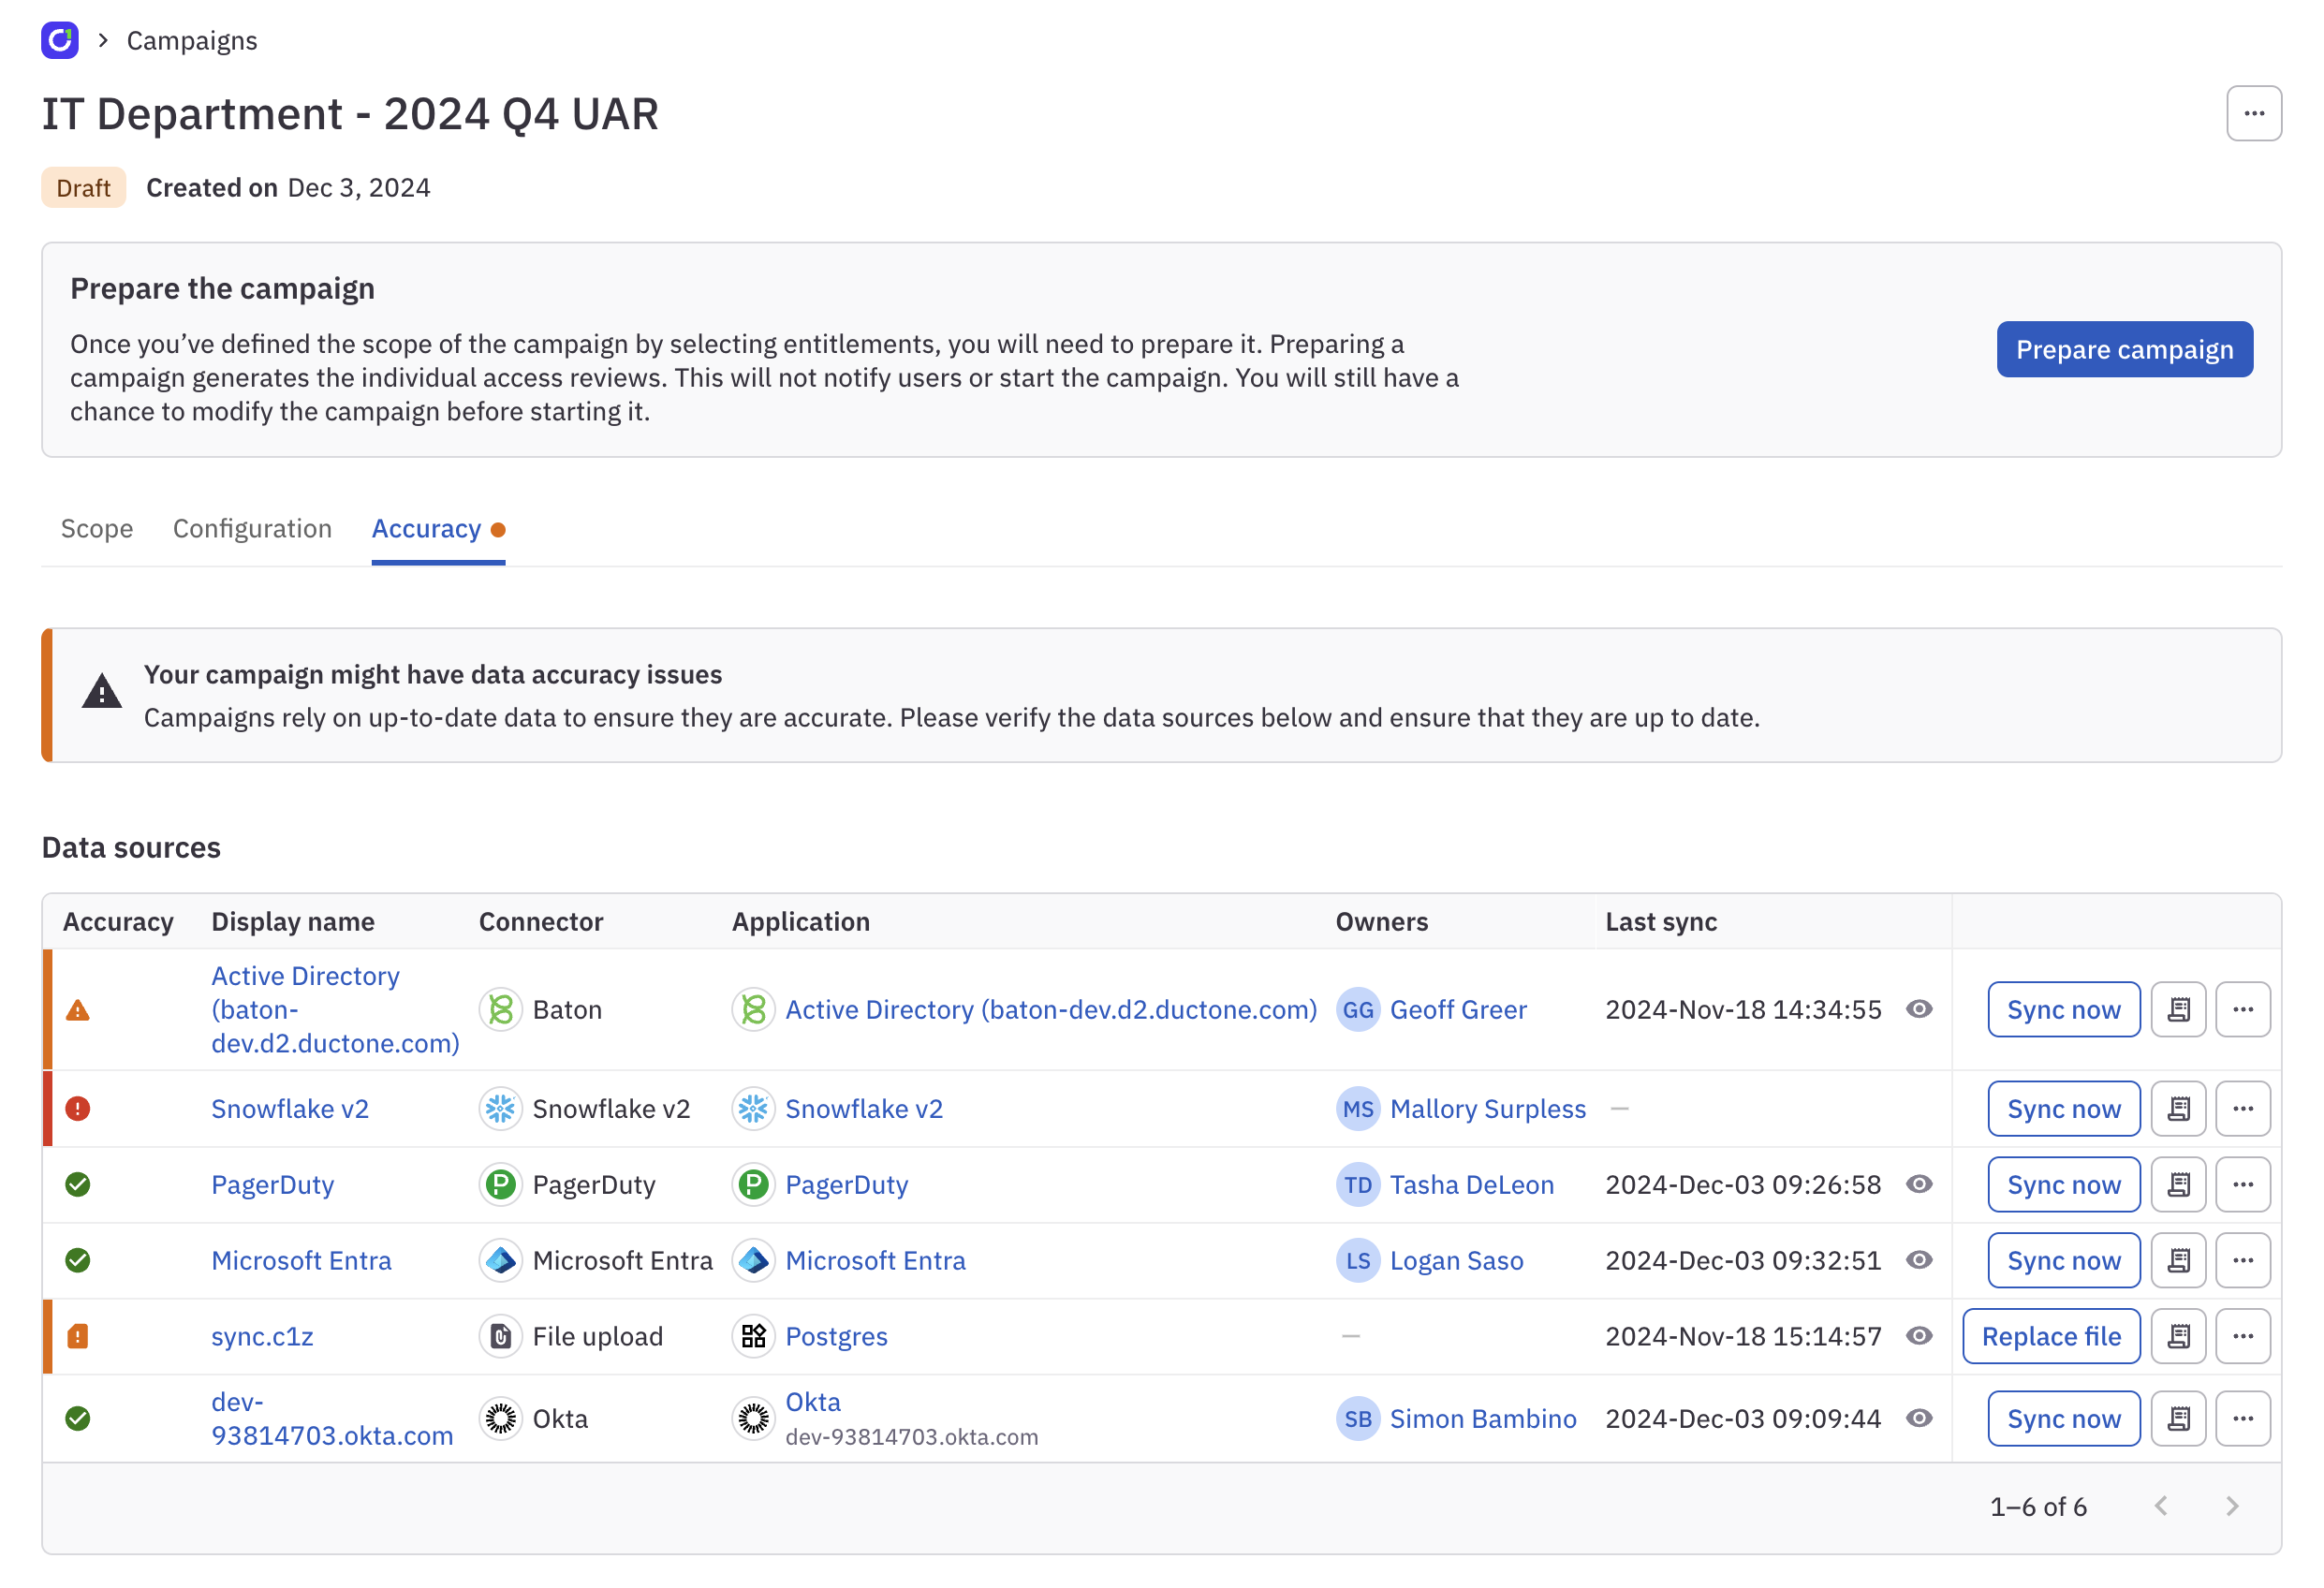Open more actions menu for Okta row
Screen dimensions: 2324x1588
coord(2242,1418)
